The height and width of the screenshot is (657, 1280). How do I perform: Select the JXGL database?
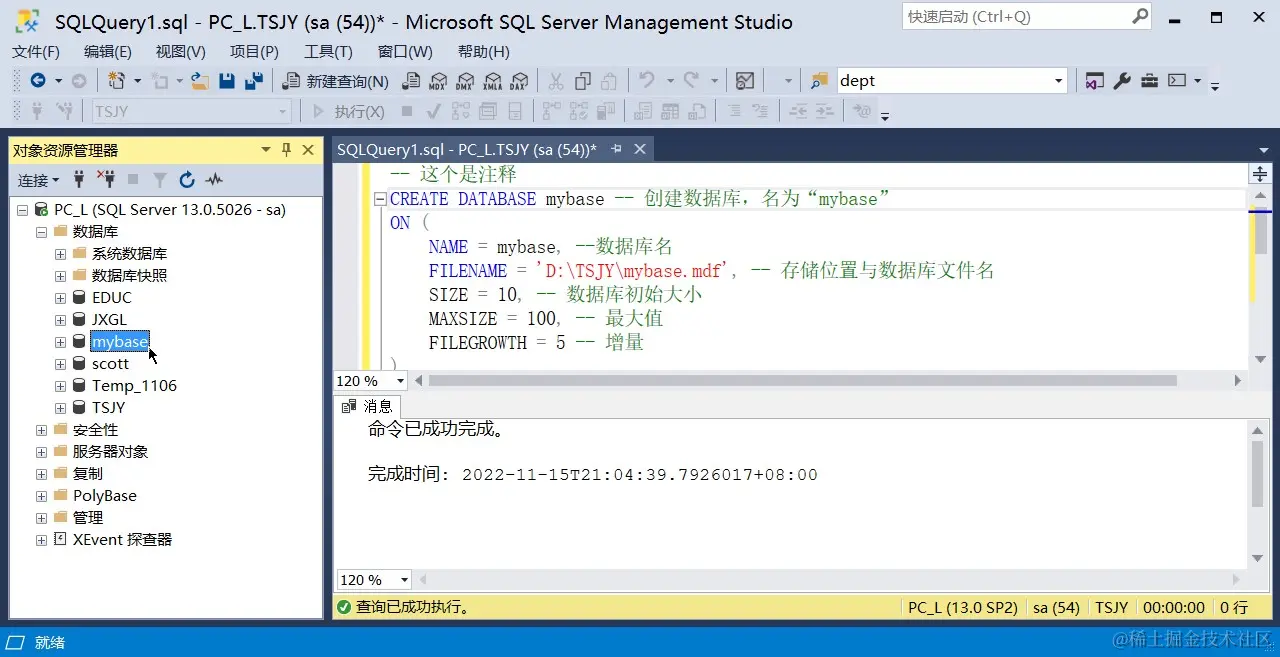(x=109, y=320)
